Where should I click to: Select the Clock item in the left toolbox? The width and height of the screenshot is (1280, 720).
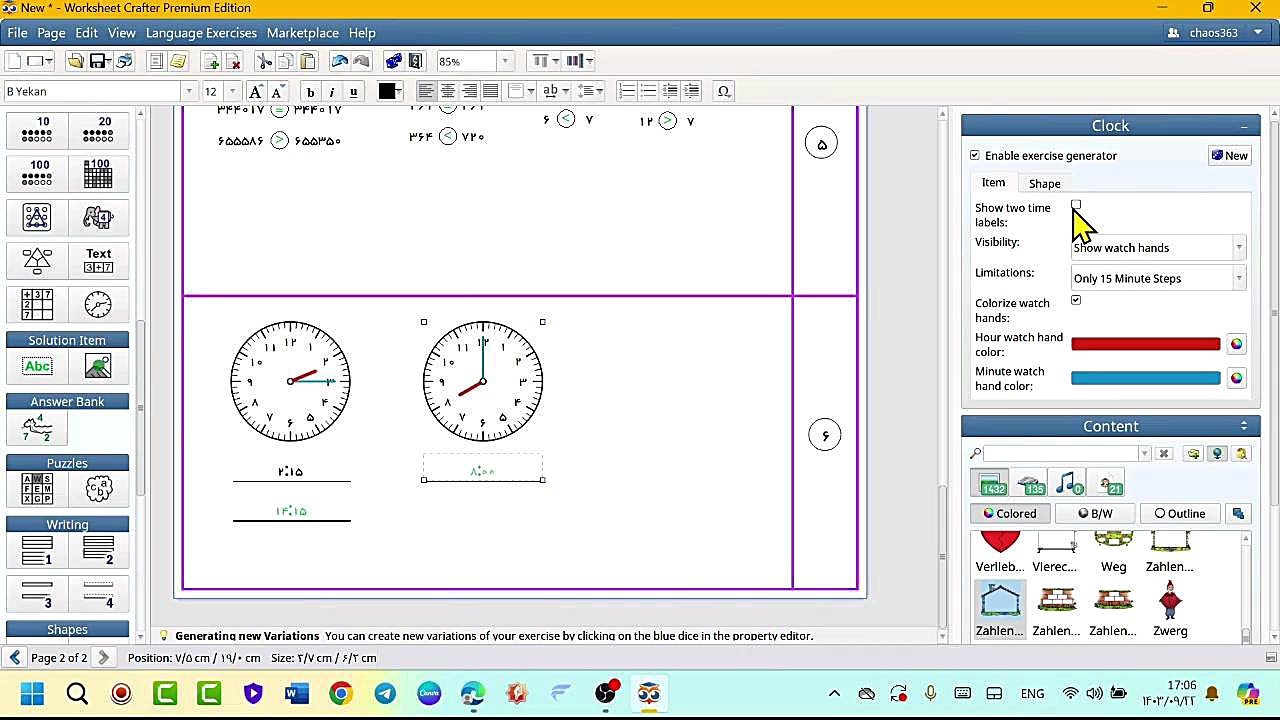(98, 305)
